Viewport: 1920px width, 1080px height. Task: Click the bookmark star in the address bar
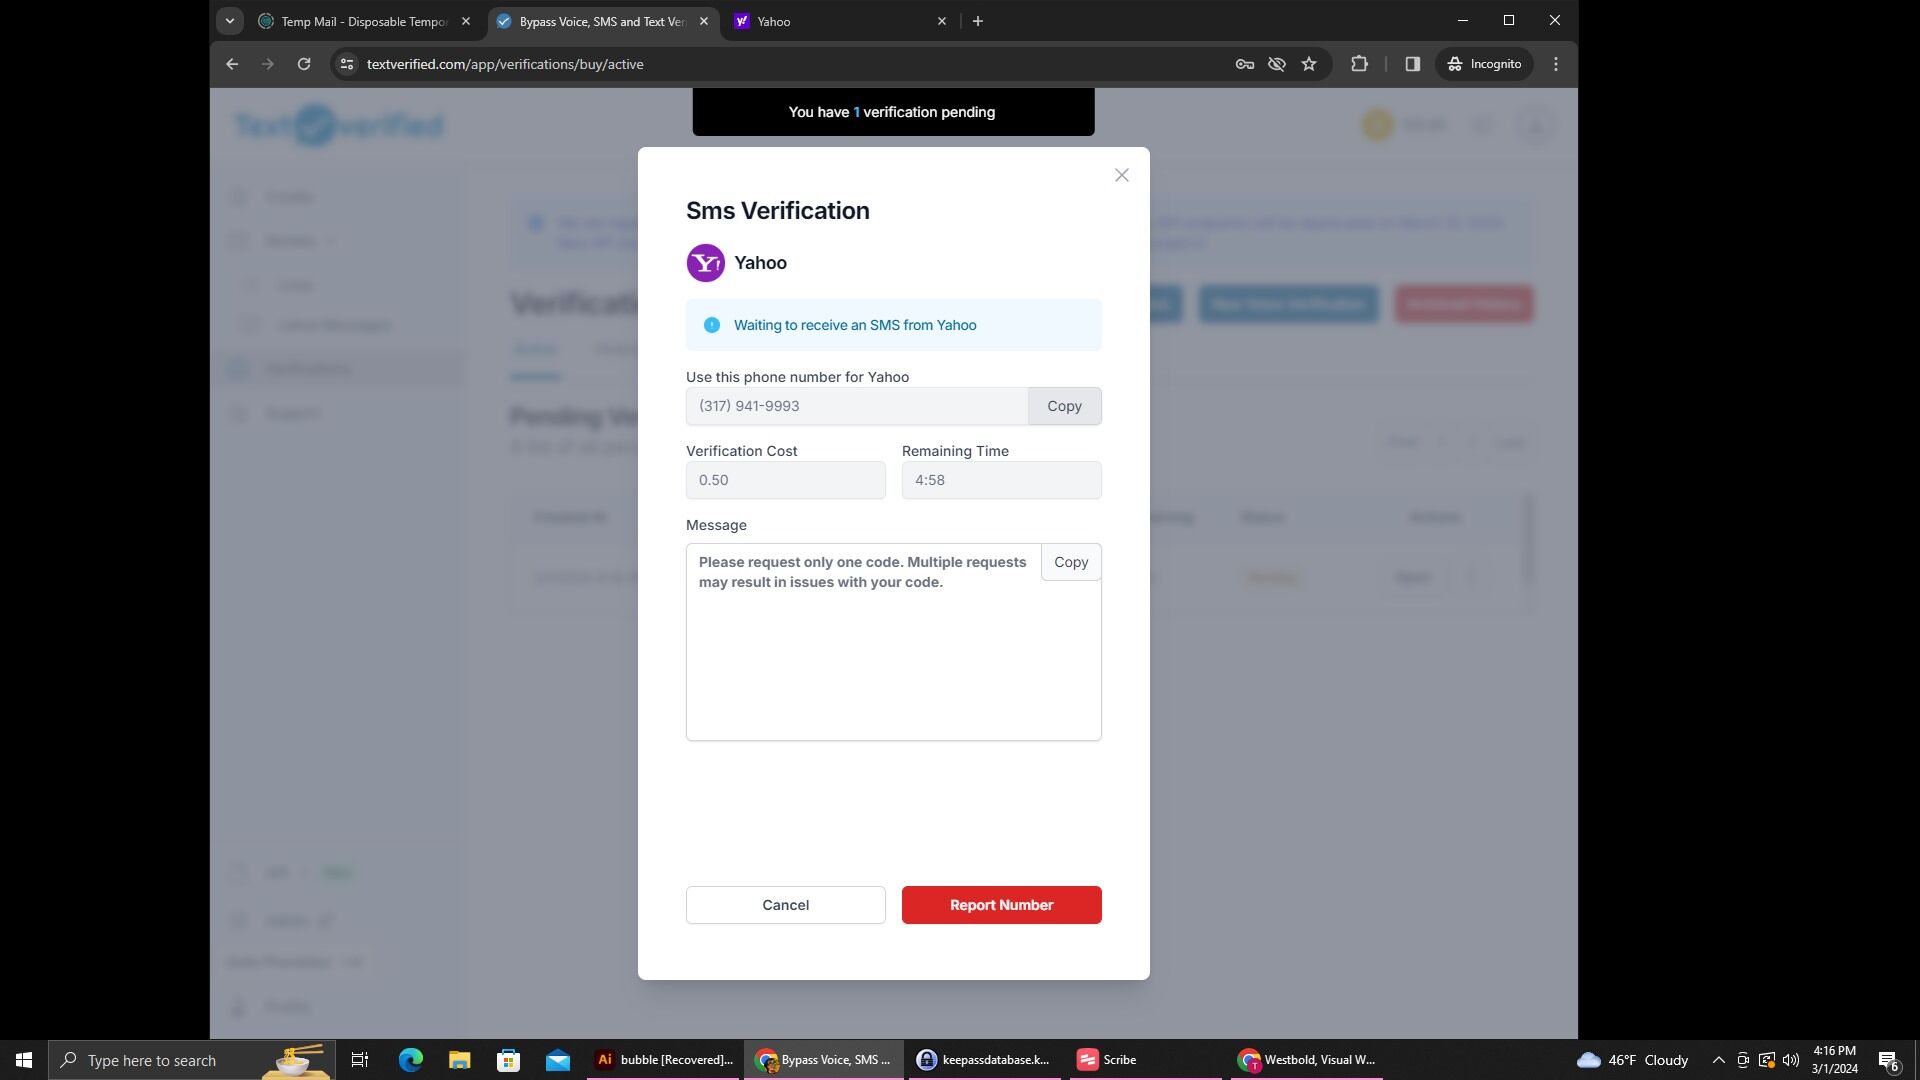[x=1309, y=63]
